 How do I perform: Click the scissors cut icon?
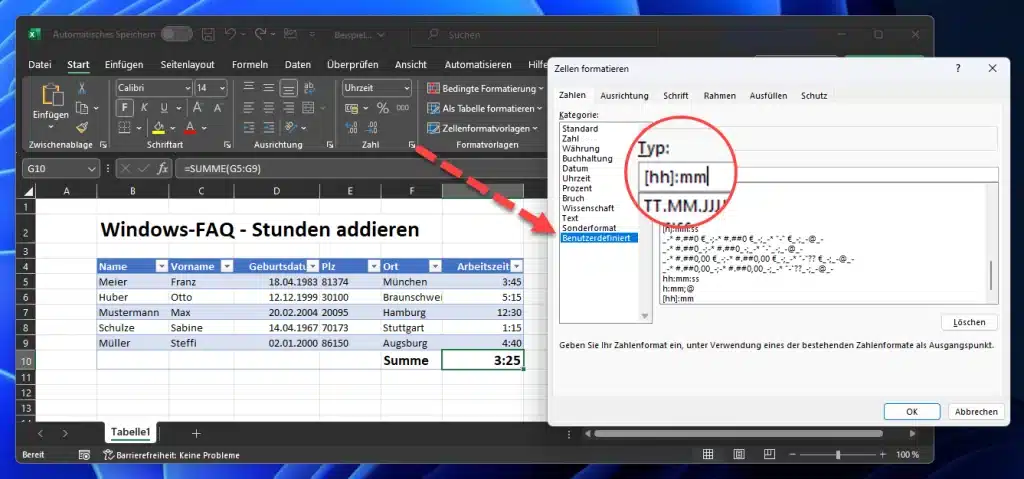[82, 88]
